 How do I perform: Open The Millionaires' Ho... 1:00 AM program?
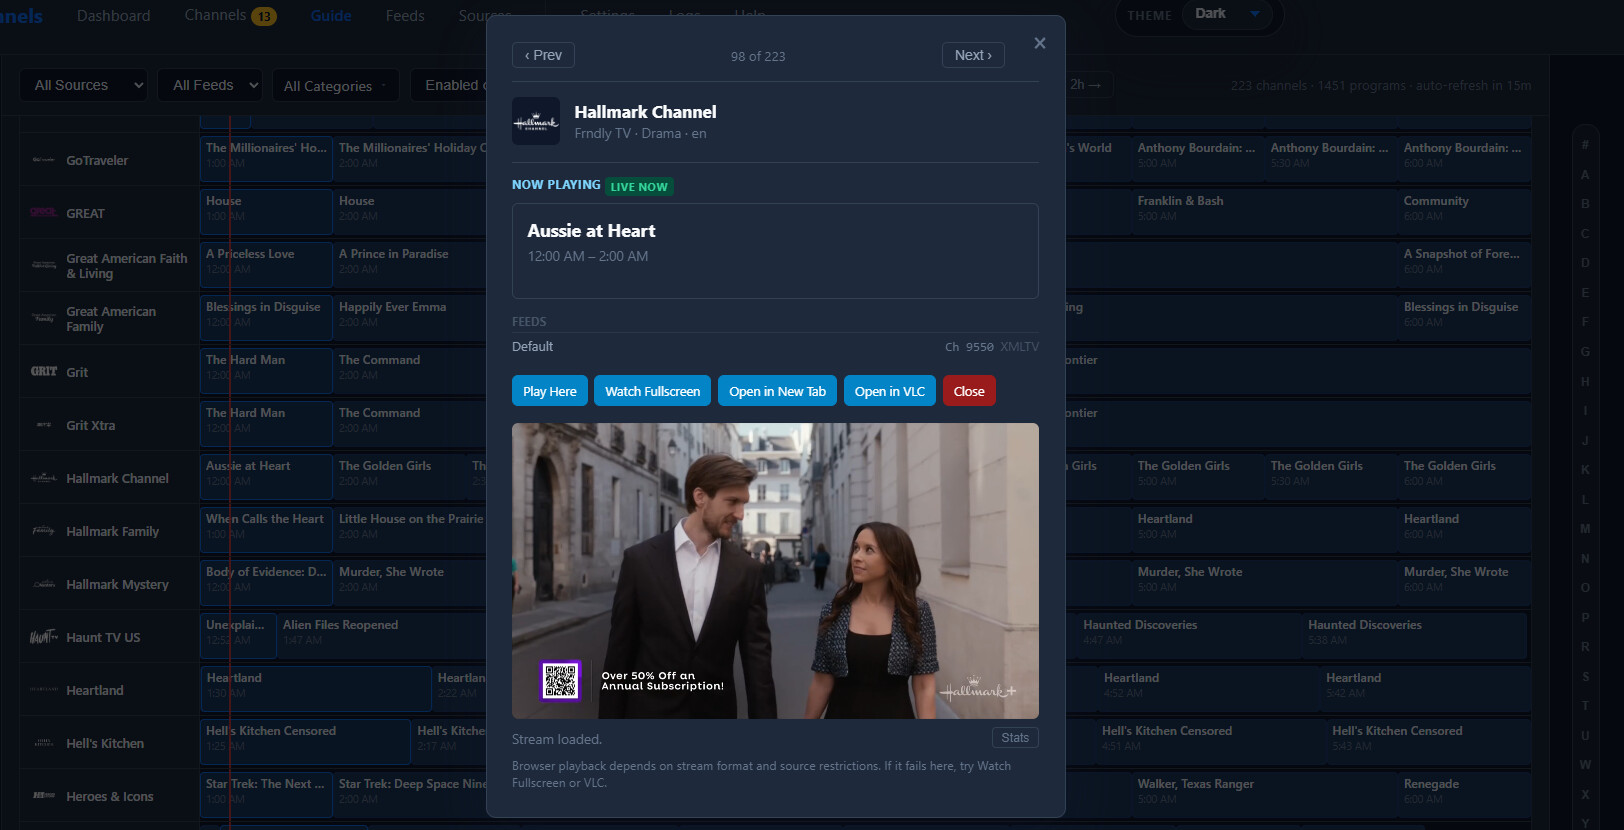pyautogui.click(x=266, y=159)
